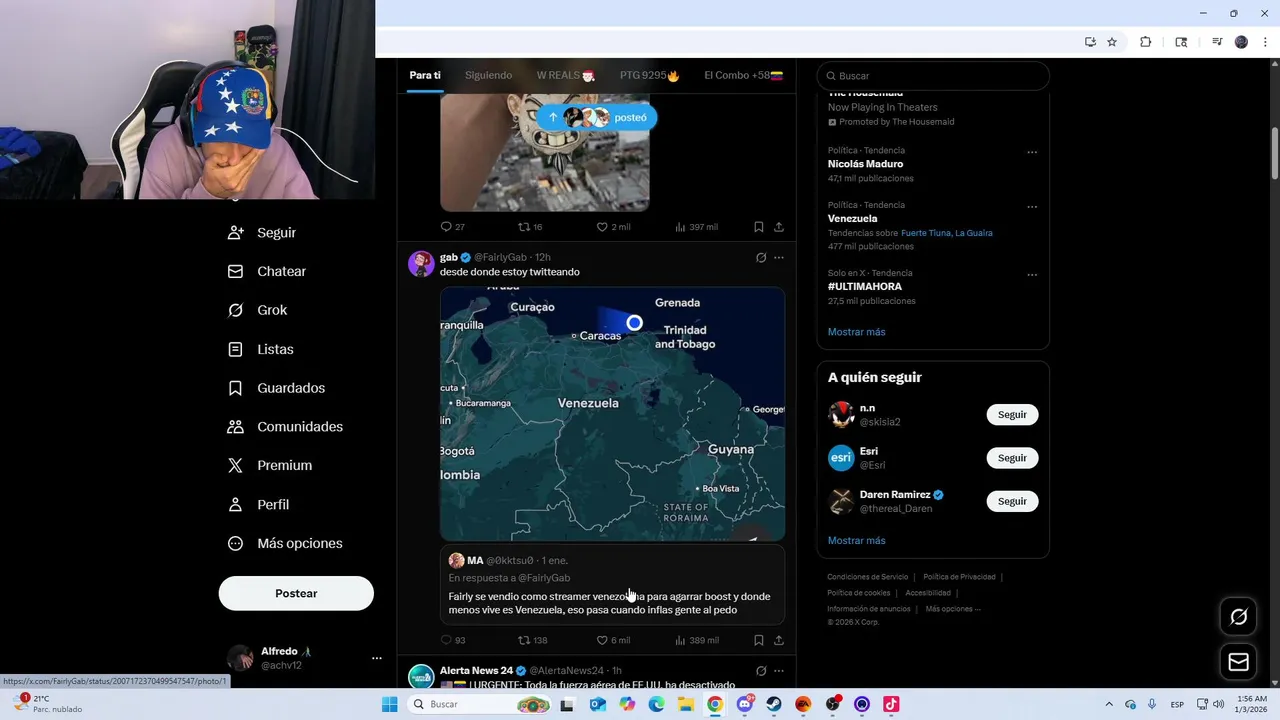Image resolution: width=1280 pixels, height=720 pixels.
Task: Like the post with 2 mil likes
Action: [613, 227]
